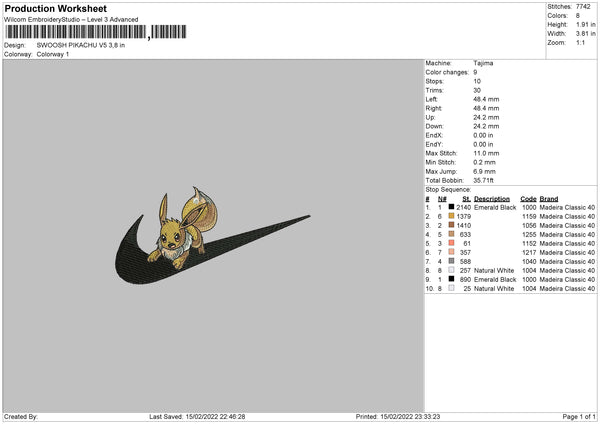Image resolution: width=600 pixels, height=424 pixels.
Task: Click Max Jump value "6.9 mm"
Action: point(484,171)
